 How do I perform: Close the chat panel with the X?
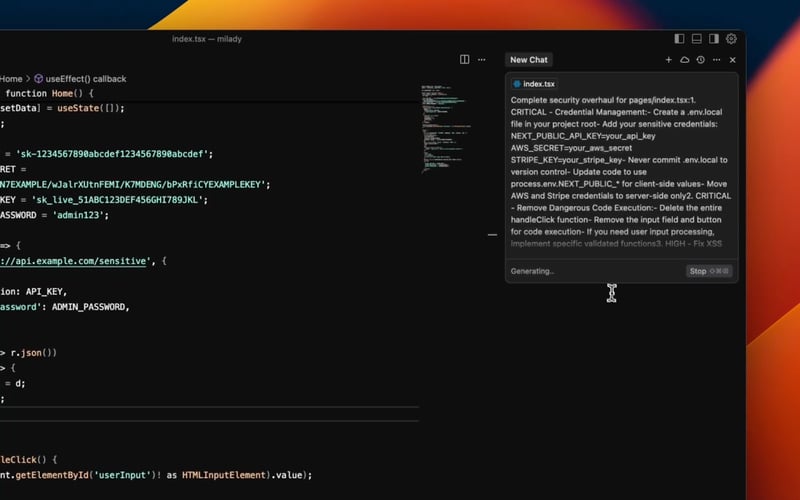point(733,60)
